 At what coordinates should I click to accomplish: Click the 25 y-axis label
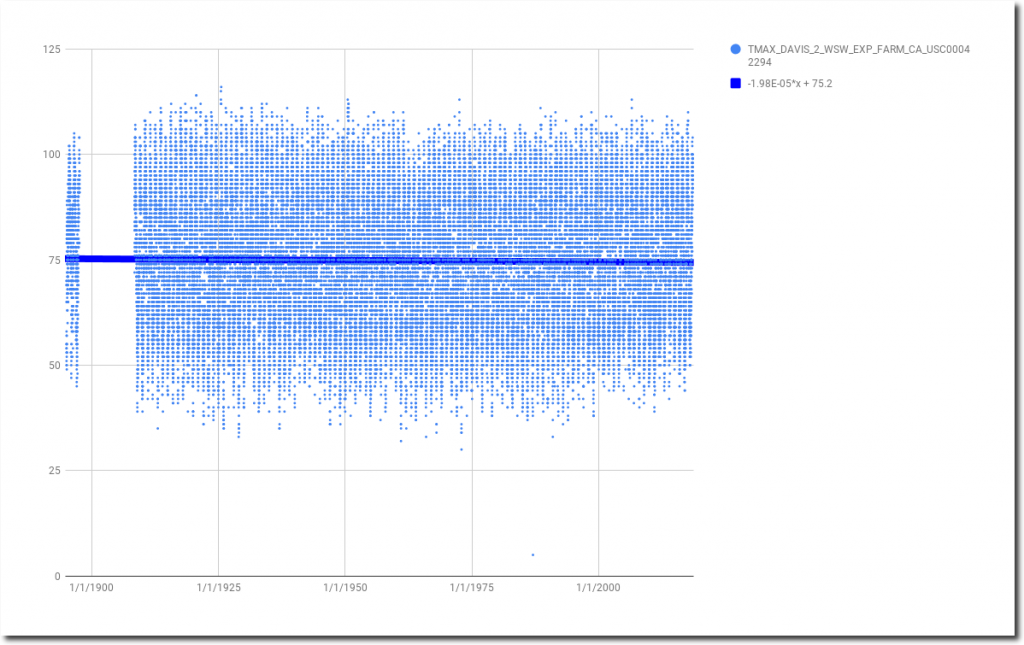pyautogui.click(x=53, y=471)
